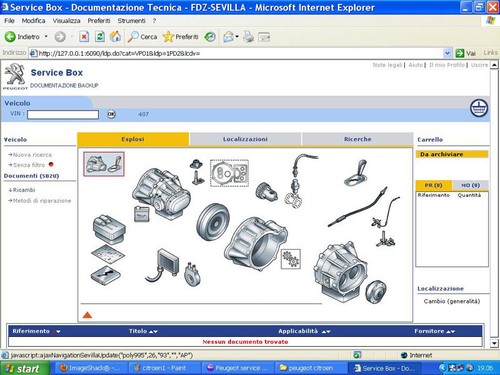
Task: Click the Vai go button
Action: [x=466, y=53]
